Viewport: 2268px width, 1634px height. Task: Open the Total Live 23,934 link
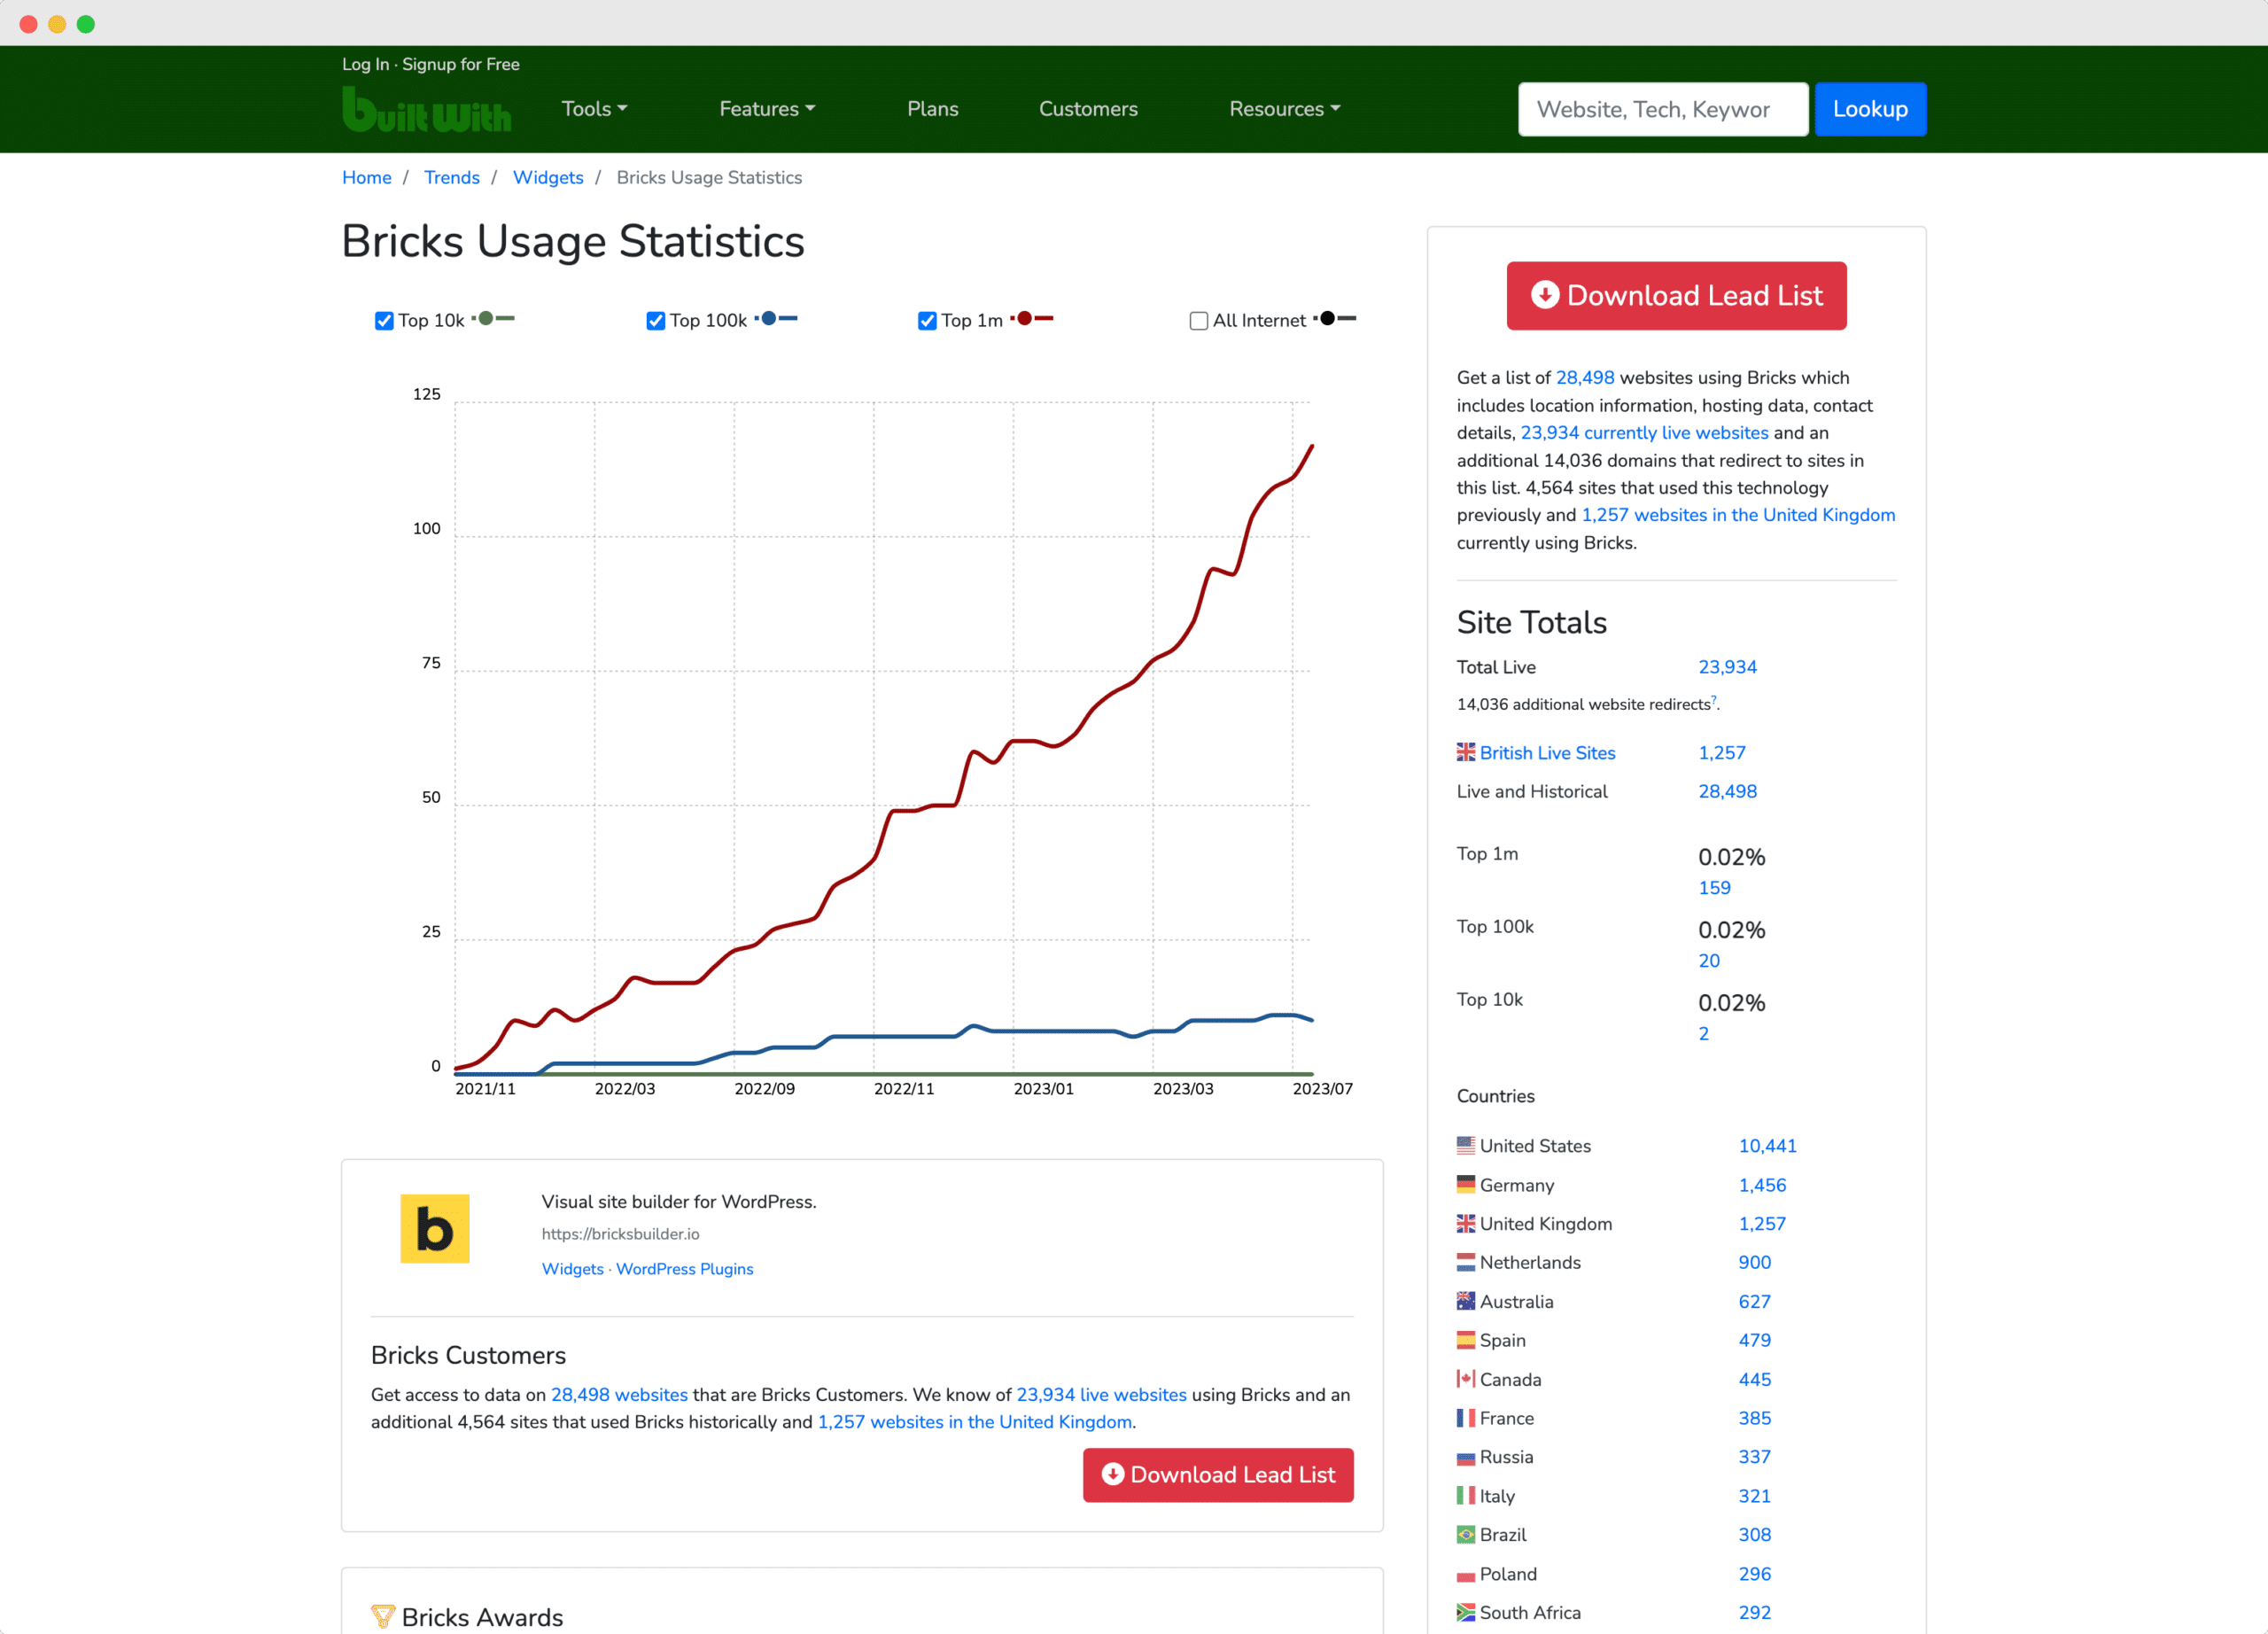(1727, 667)
